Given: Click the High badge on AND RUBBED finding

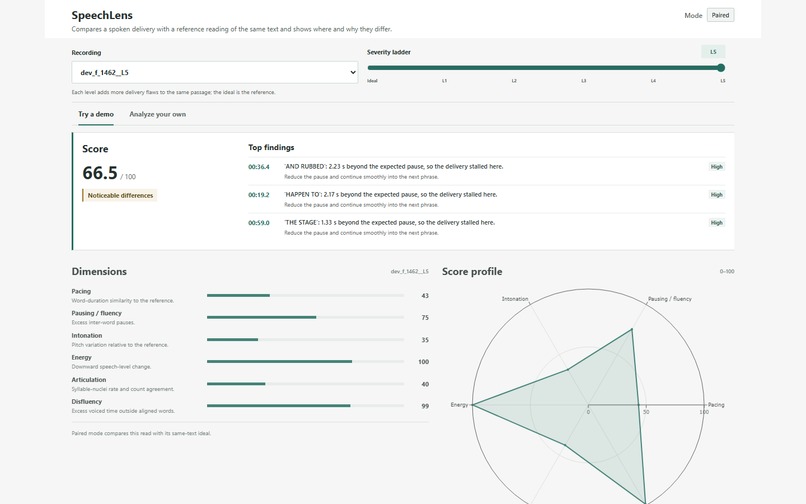Looking at the screenshot, I should [x=717, y=167].
